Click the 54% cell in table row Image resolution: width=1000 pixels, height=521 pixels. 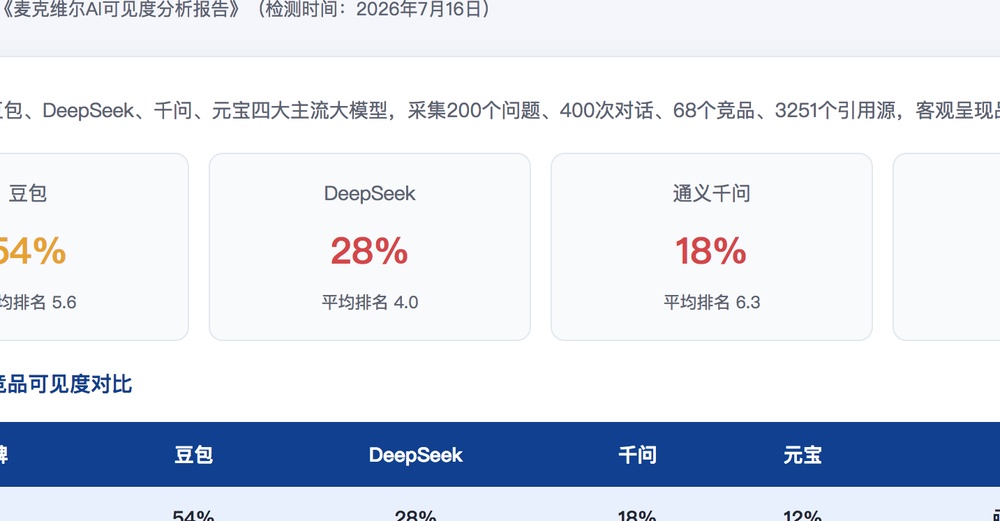194,514
